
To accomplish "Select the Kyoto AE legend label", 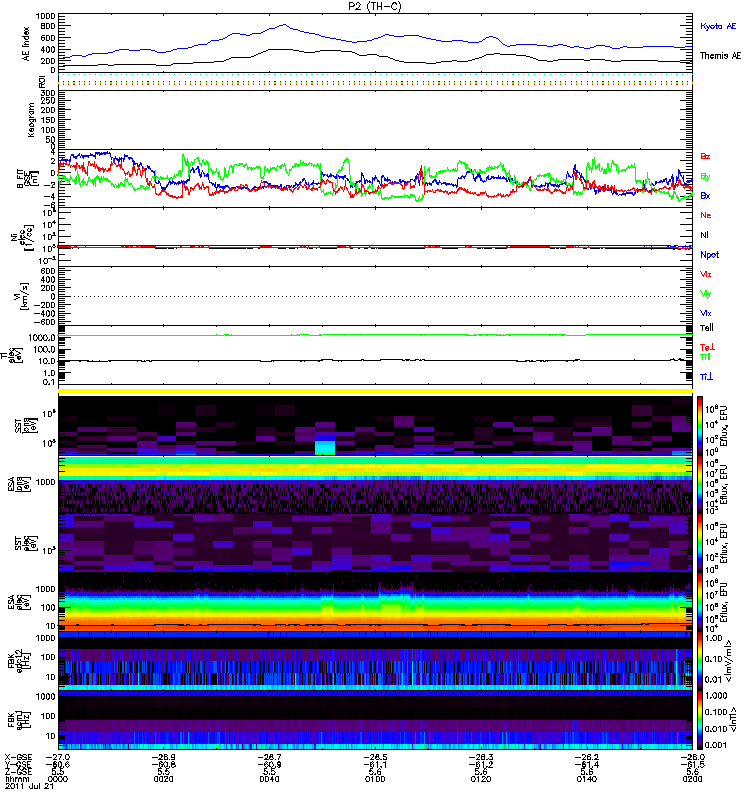I will point(718,26).
